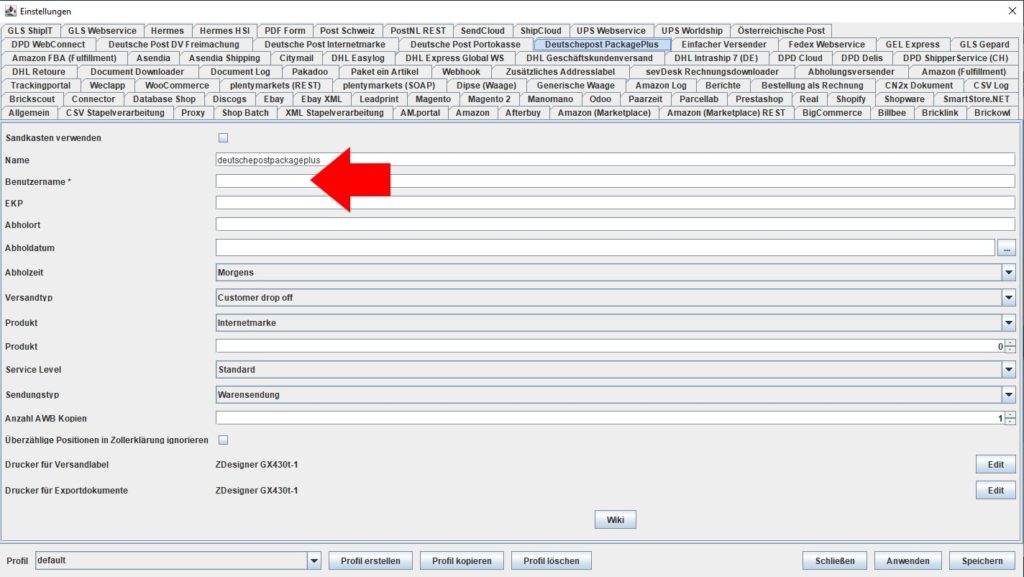This screenshot has height=577, width=1024.
Task: Open the sevDesk Rechnungsdownloader tab
Action: (712, 72)
